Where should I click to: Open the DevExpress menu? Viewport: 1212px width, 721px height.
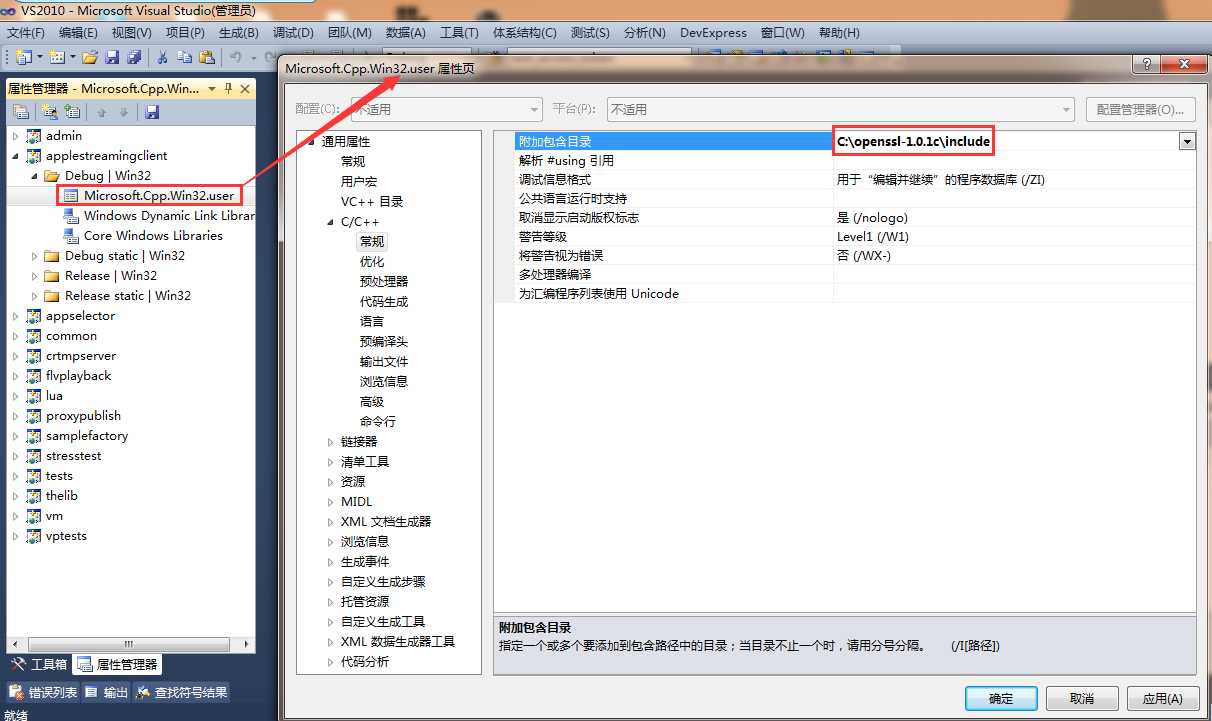(713, 32)
